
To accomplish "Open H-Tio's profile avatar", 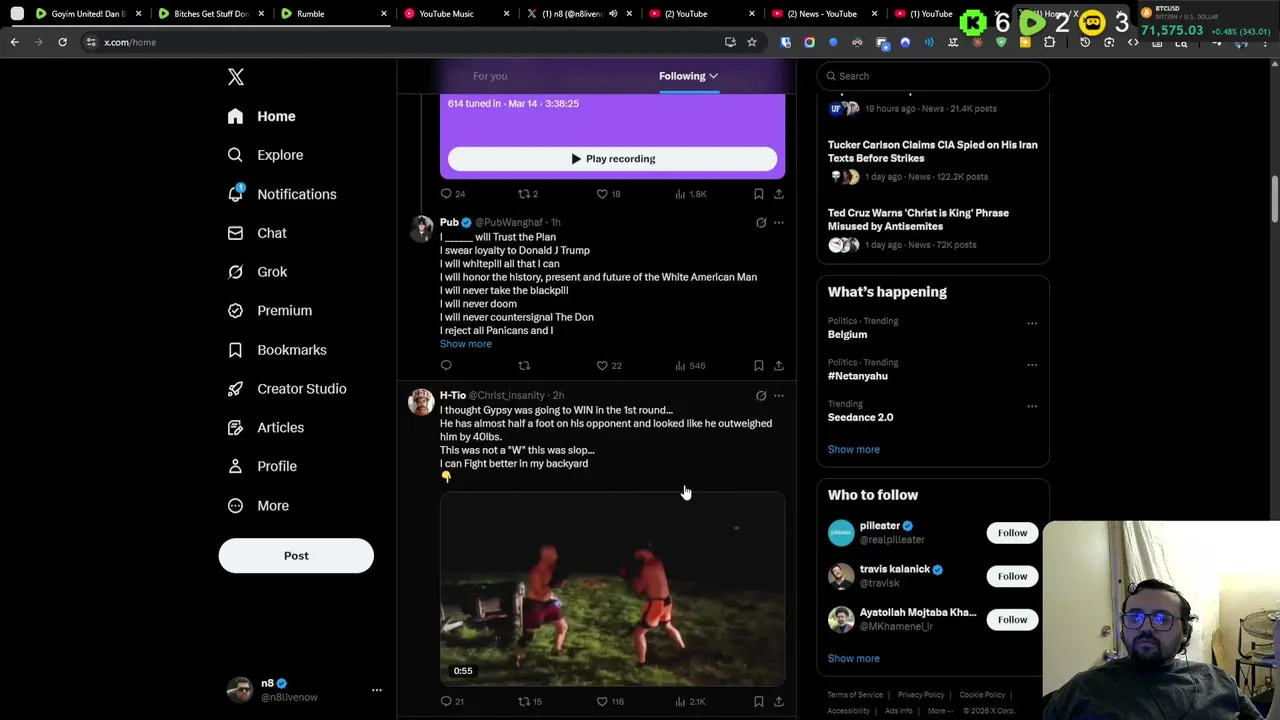I will click(421, 402).
